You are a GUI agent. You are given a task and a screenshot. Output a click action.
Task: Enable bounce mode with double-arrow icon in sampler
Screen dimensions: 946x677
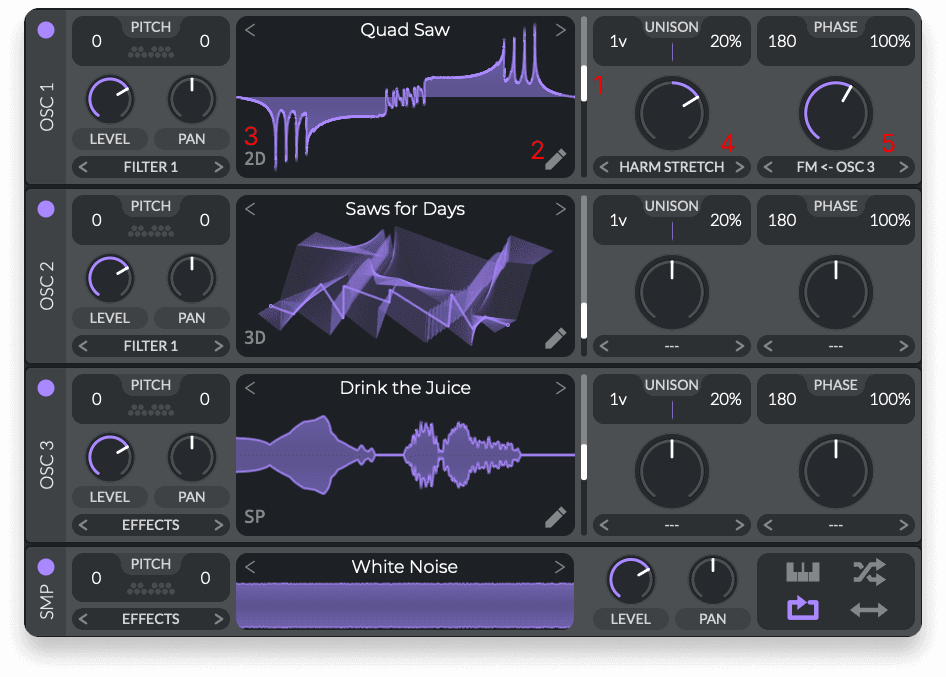coord(870,609)
